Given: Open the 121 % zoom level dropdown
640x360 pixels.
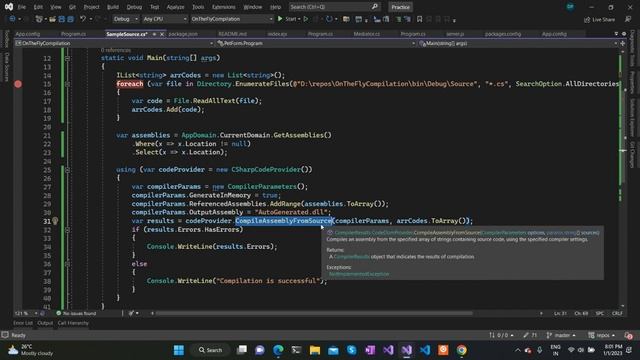Looking at the screenshot, I should pos(26,313).
